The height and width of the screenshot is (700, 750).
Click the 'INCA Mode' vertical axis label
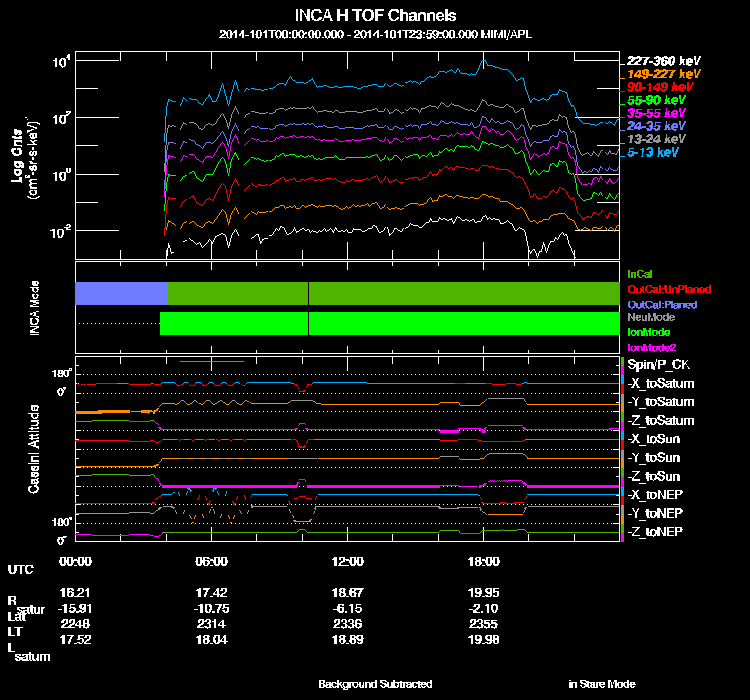tap(34, 308)
